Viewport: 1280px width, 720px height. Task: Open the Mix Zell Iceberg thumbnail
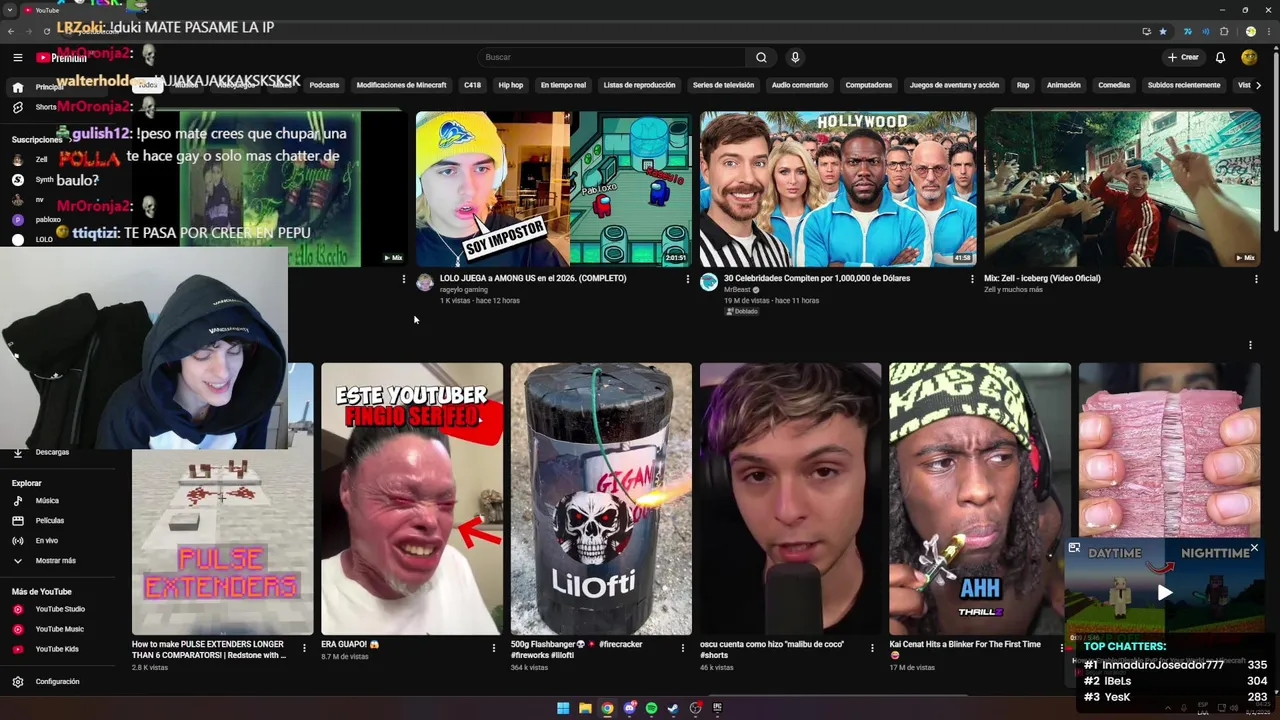1122,189
